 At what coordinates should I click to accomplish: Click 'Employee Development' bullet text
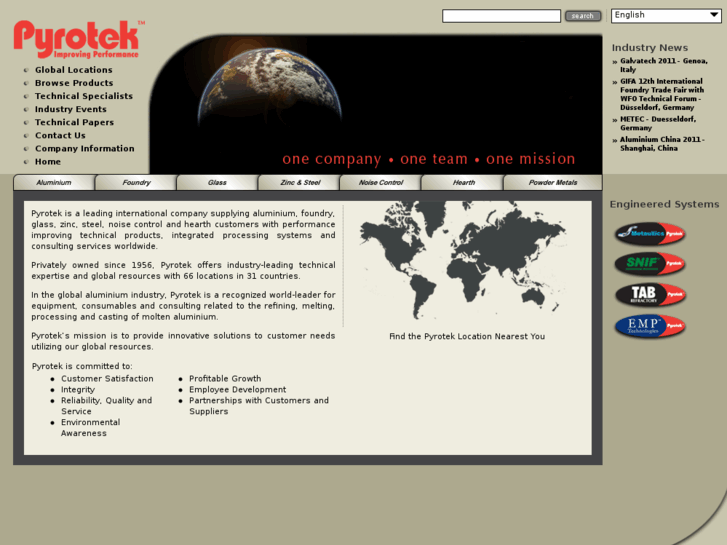(x=237, y=390)
